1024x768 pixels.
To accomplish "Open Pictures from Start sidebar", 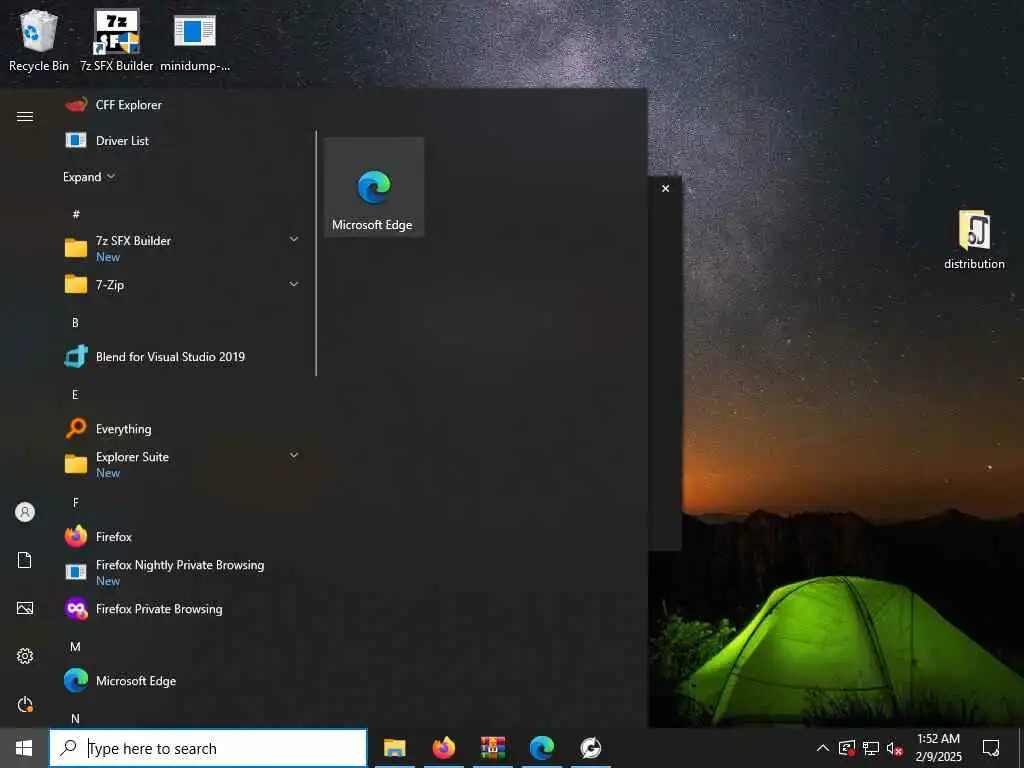I will (x=25, y=609).
